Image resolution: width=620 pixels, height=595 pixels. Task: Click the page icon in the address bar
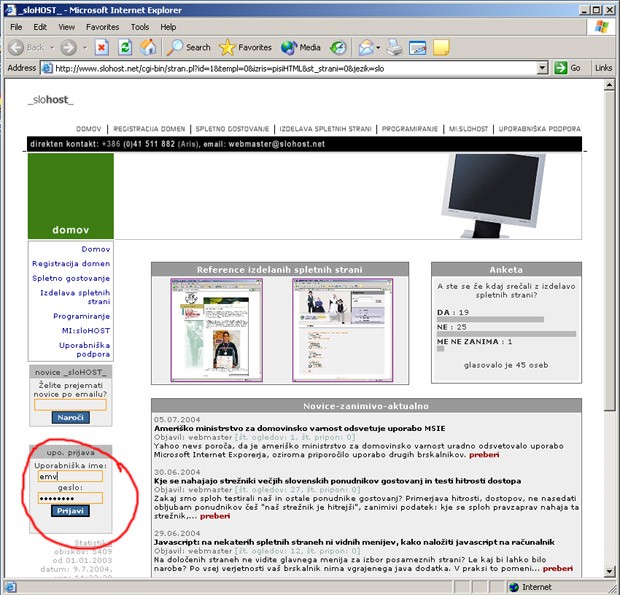click(x=47, y=68)
